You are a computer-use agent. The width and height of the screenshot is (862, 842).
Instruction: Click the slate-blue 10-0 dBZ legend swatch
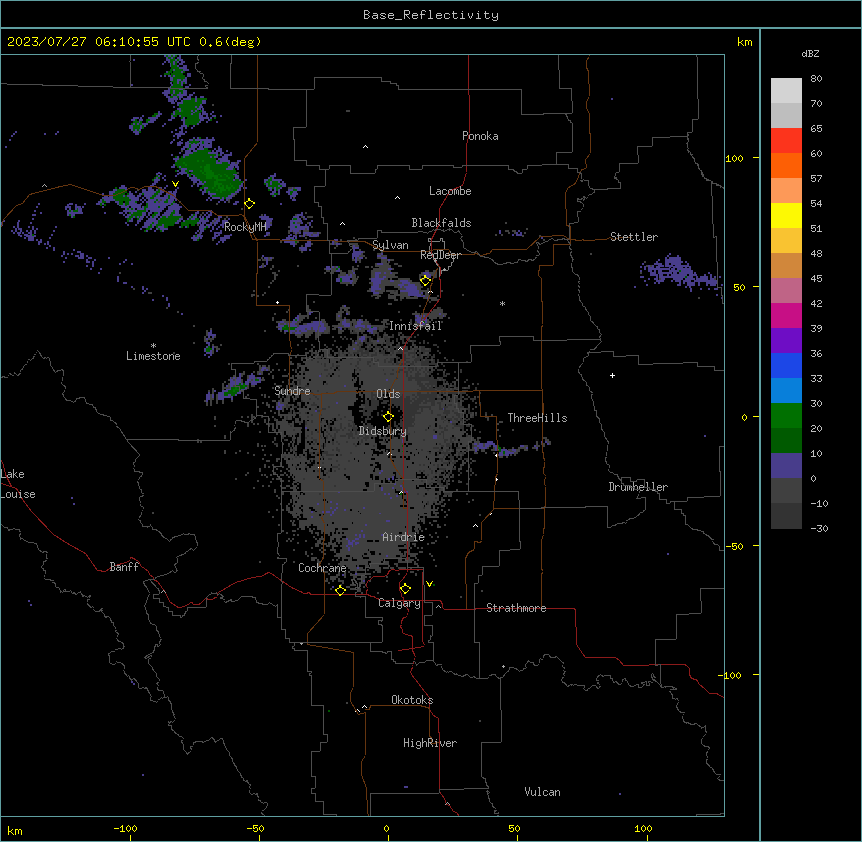(786, 466)
